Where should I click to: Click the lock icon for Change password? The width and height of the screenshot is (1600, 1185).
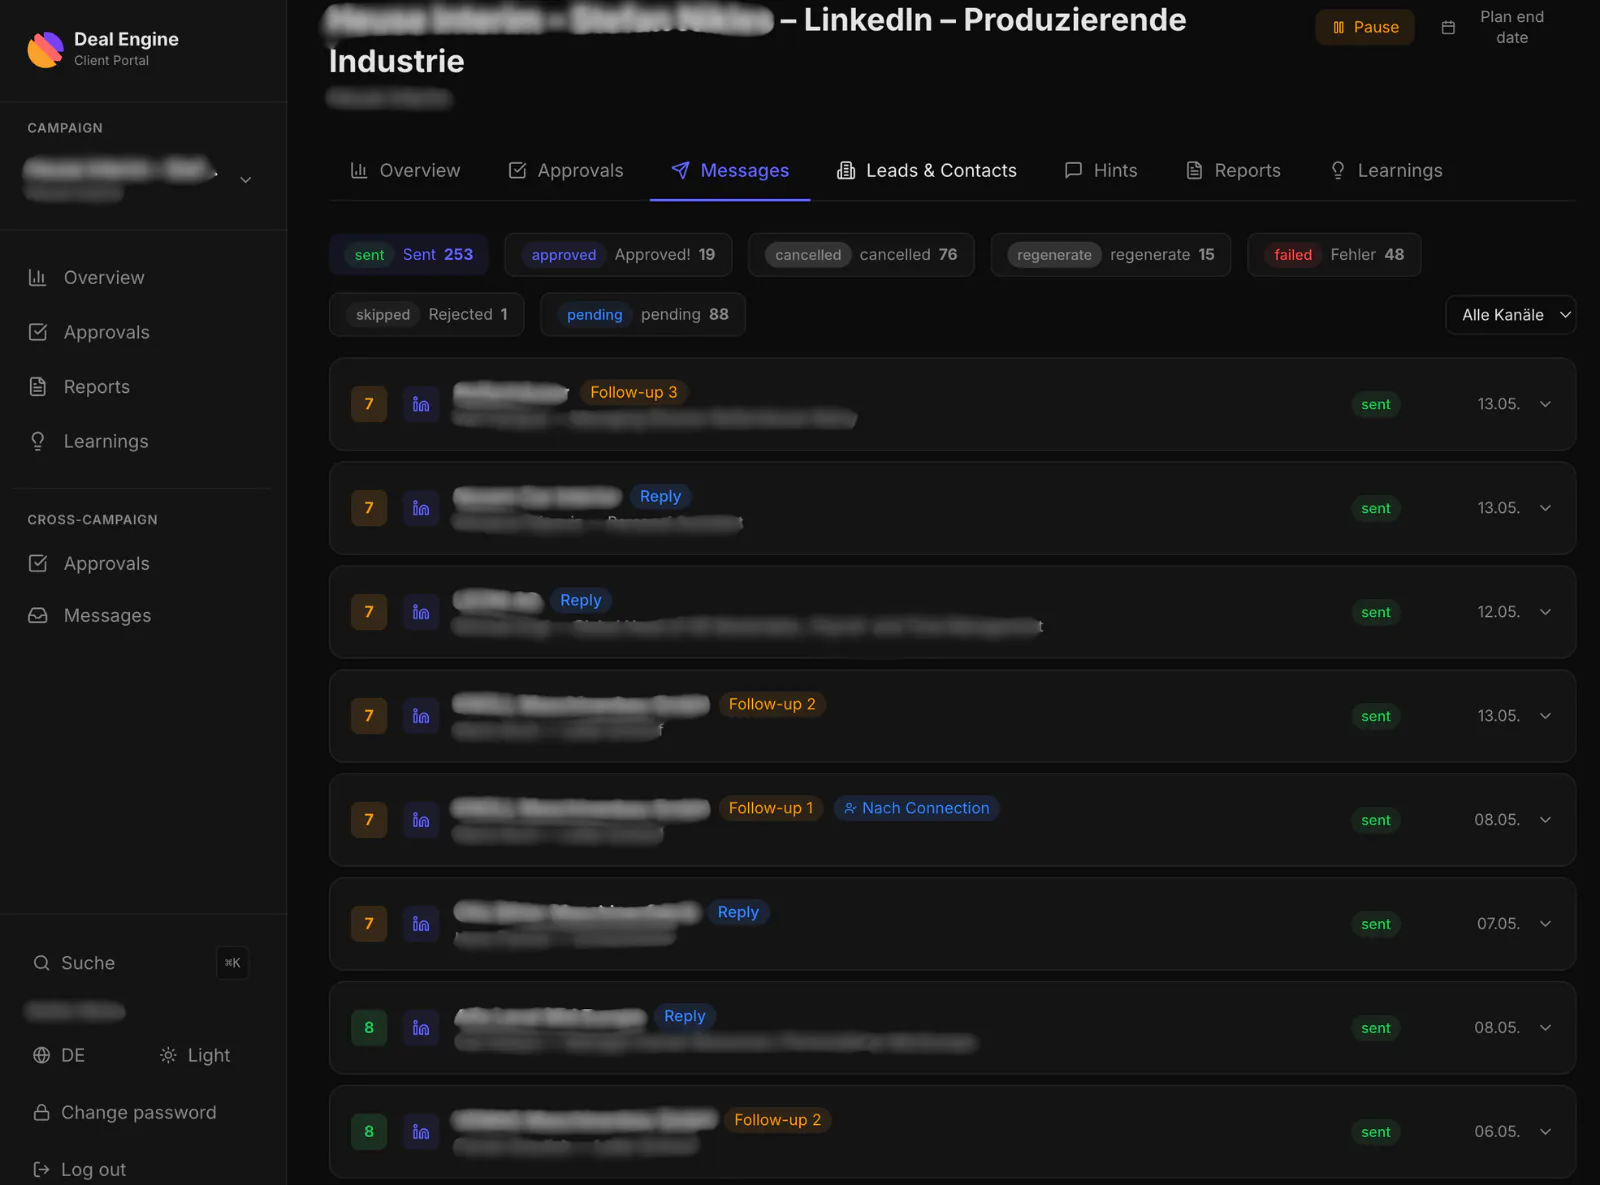coord(41,1112)
